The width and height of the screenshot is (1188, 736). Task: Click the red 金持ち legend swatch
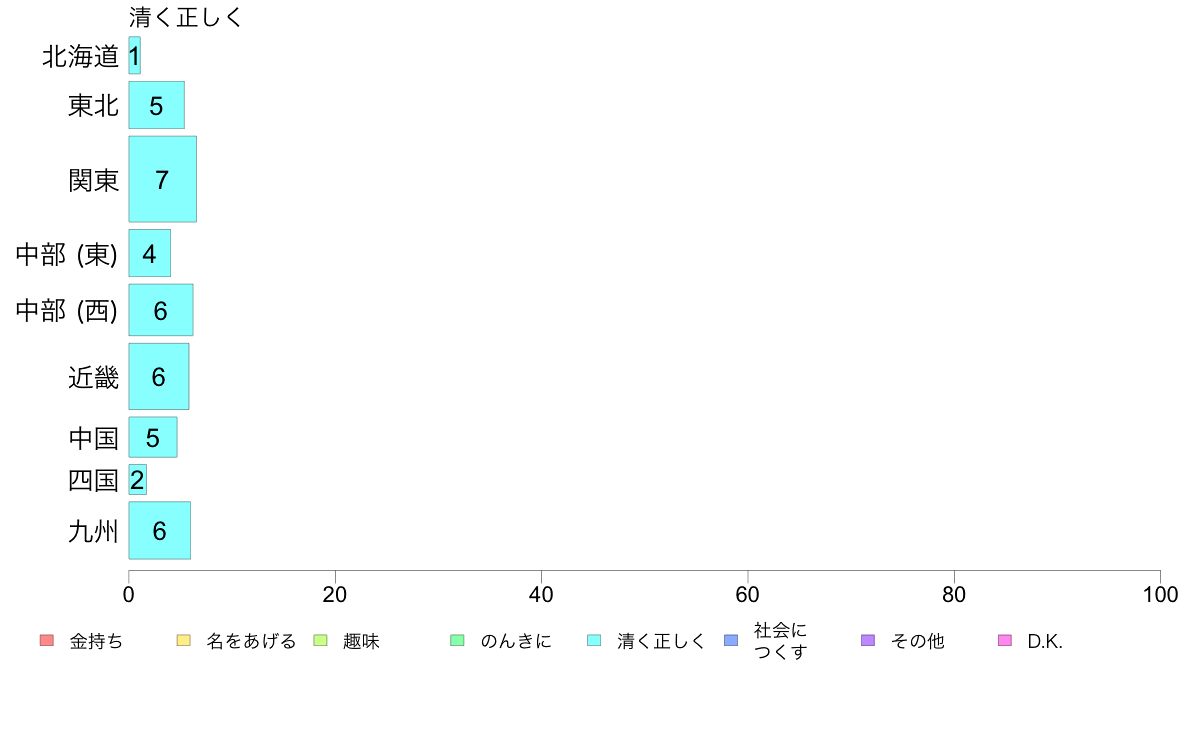(47, 640)
